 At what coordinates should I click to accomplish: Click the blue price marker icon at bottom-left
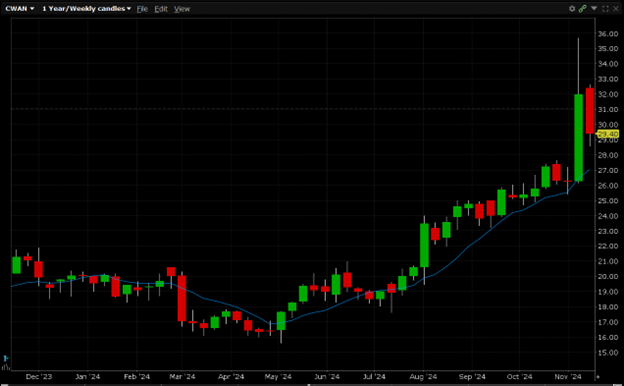point(6,358)
